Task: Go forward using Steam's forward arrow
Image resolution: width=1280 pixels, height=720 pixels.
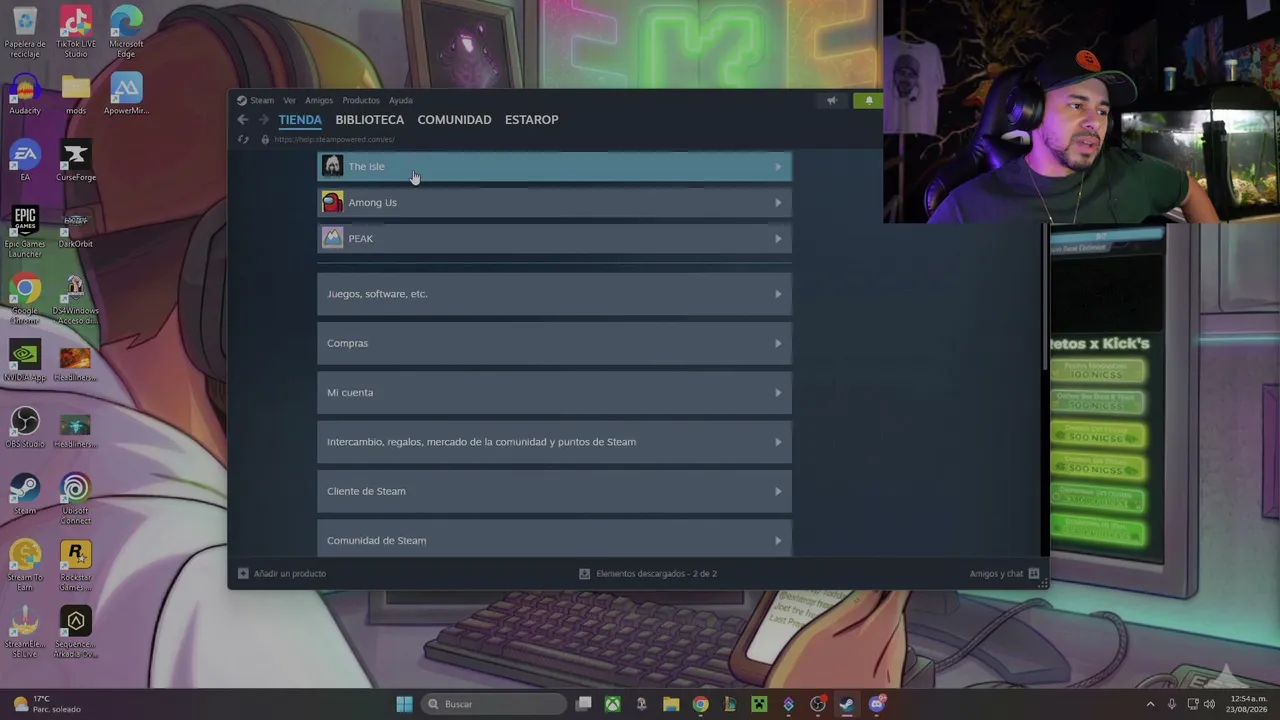Action: tap(264, 120)
